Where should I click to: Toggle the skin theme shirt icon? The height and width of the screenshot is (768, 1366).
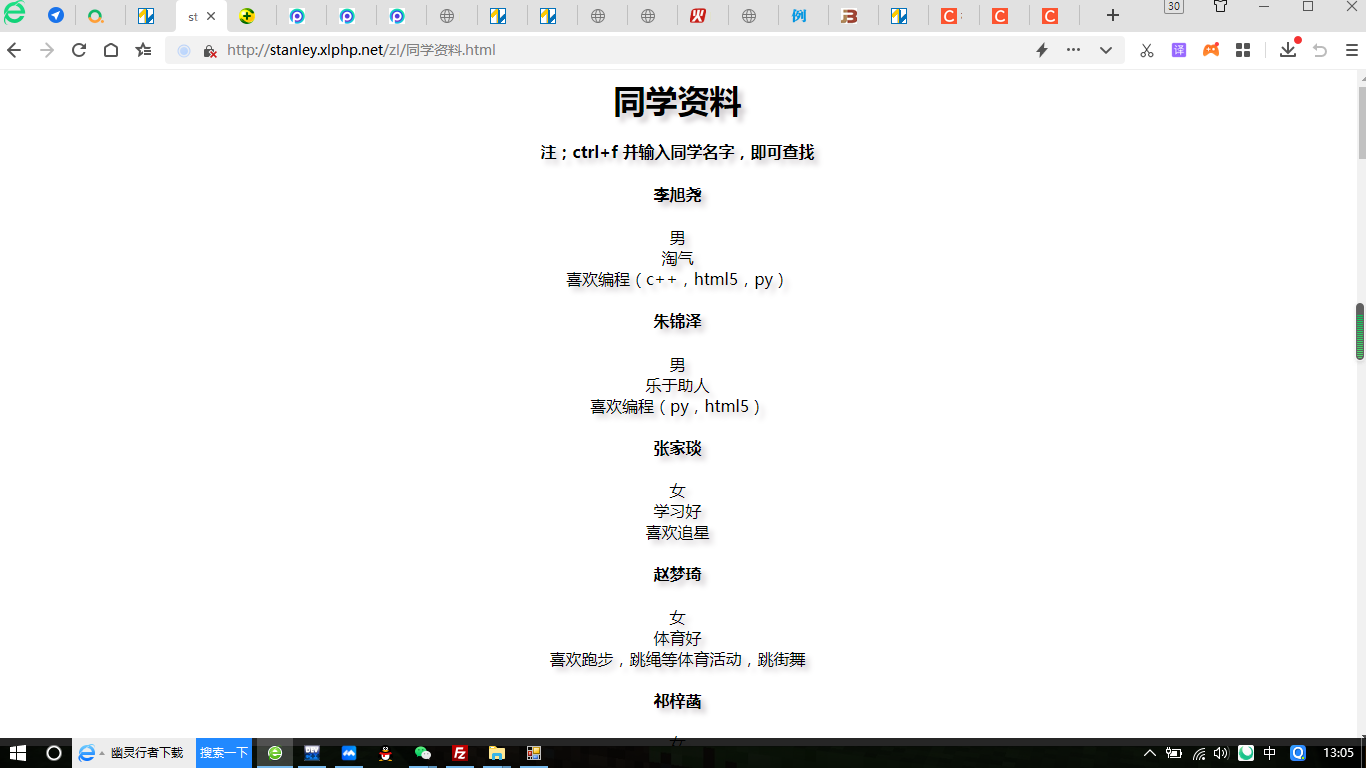[1220, 7]
